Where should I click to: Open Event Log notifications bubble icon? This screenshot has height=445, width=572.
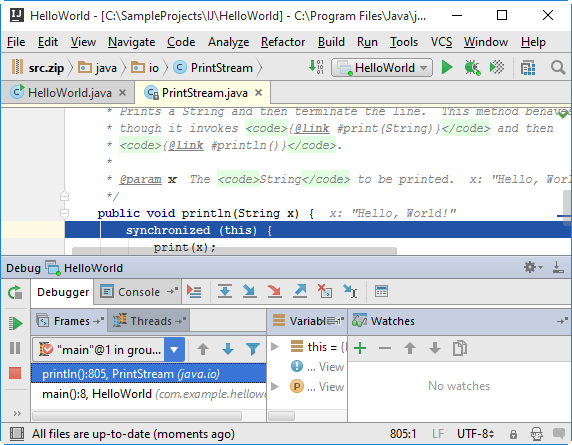(559, 434)
